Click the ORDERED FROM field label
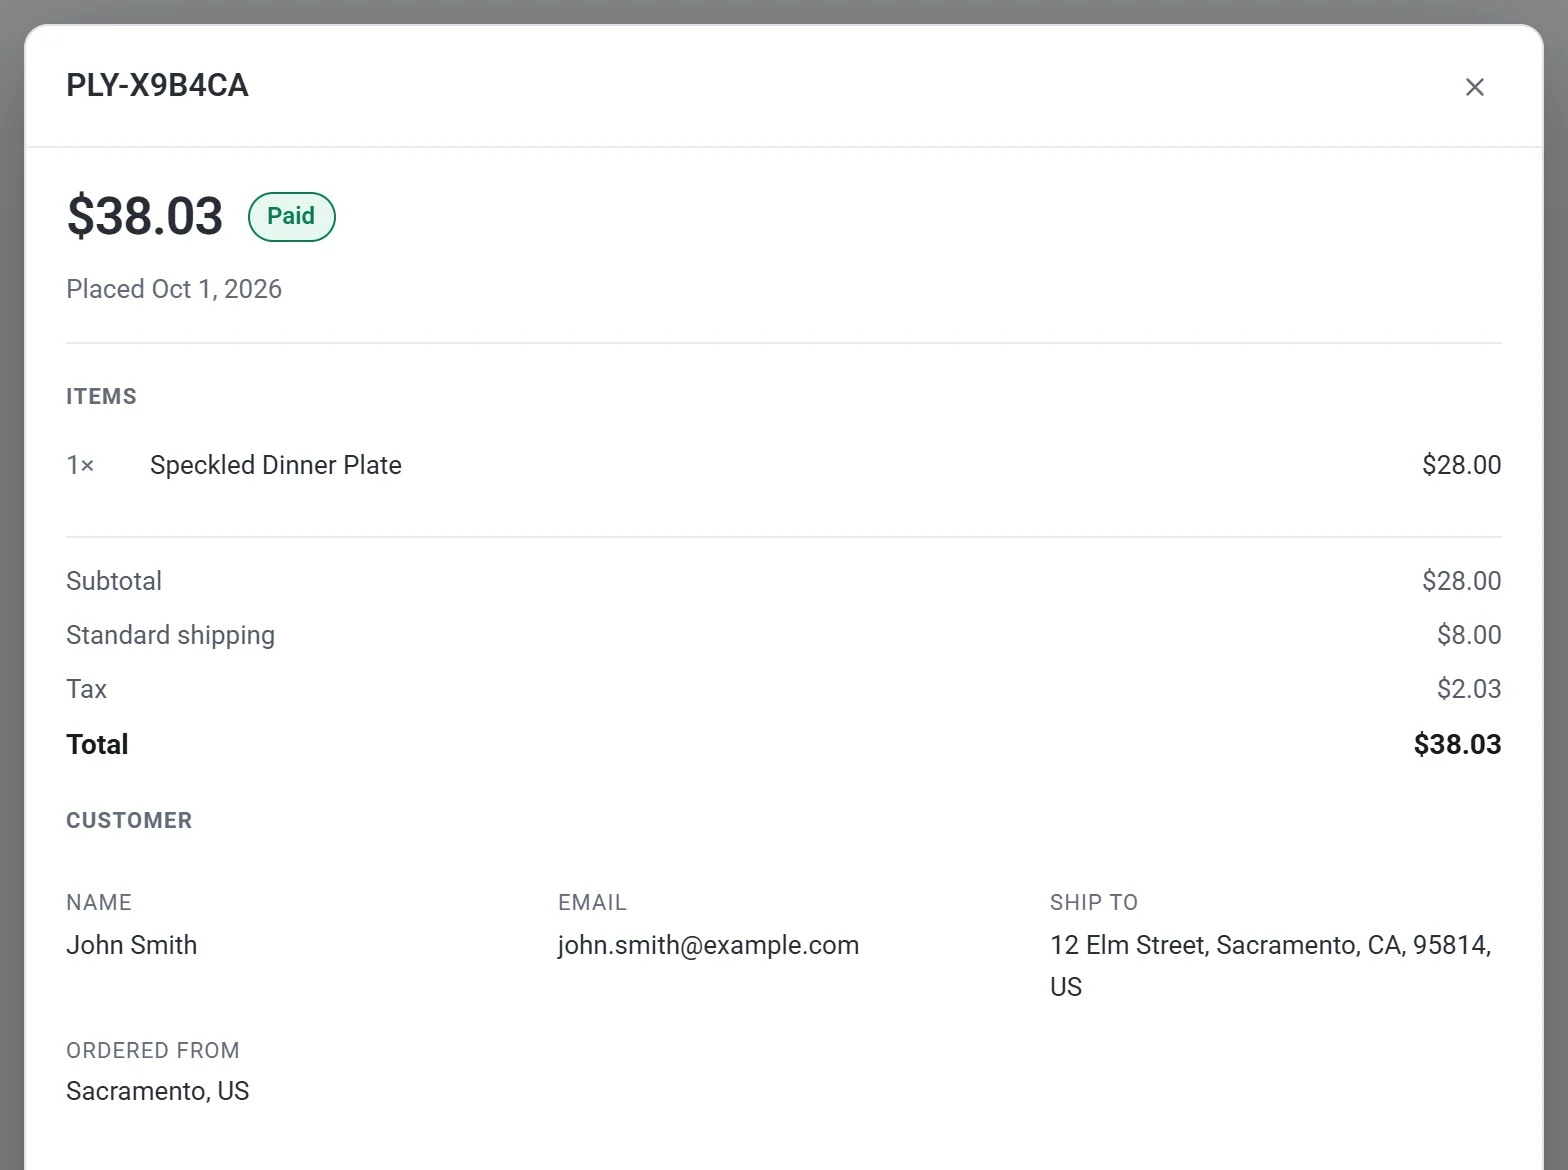Screen dimensions: 1568x1170 (x=153, y=1050)
